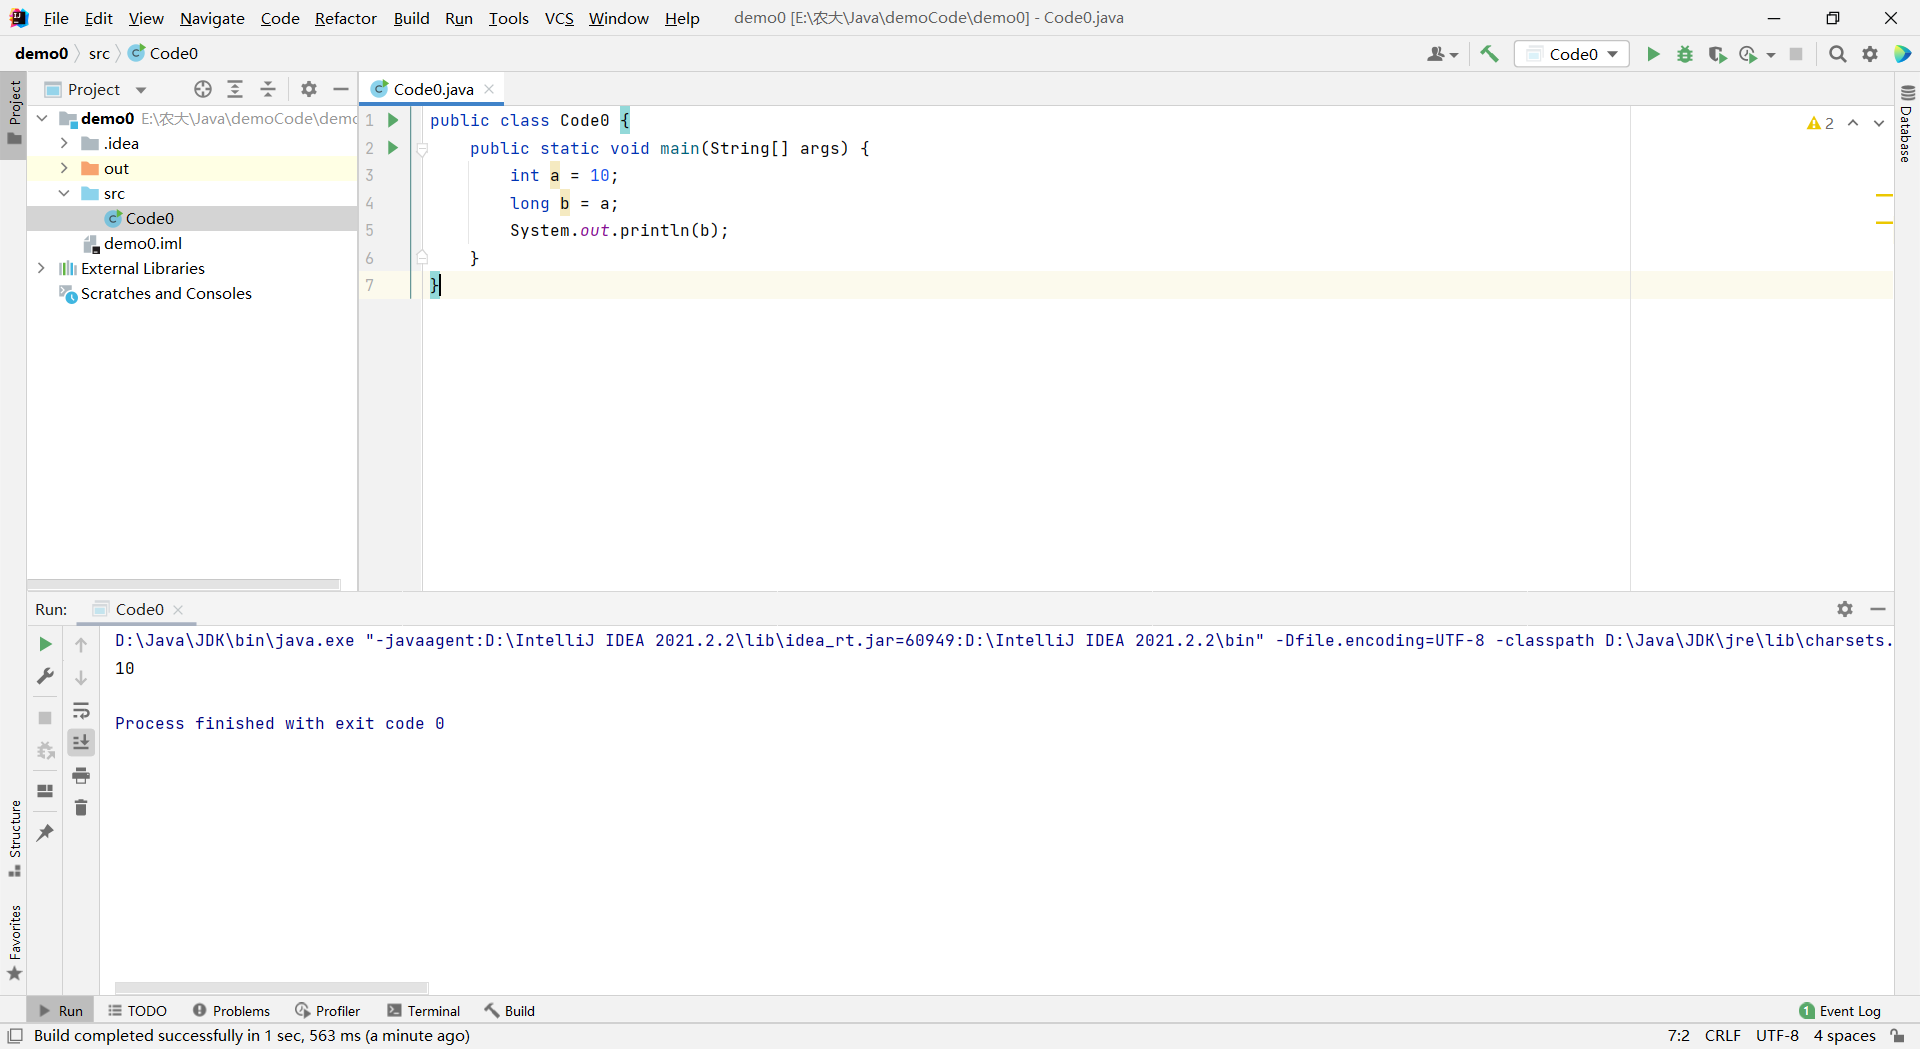Viewport: 1920px width, 1049px height.
Task: Click the locate file crosshair icon in Project panel
Action: coord(203,89)
